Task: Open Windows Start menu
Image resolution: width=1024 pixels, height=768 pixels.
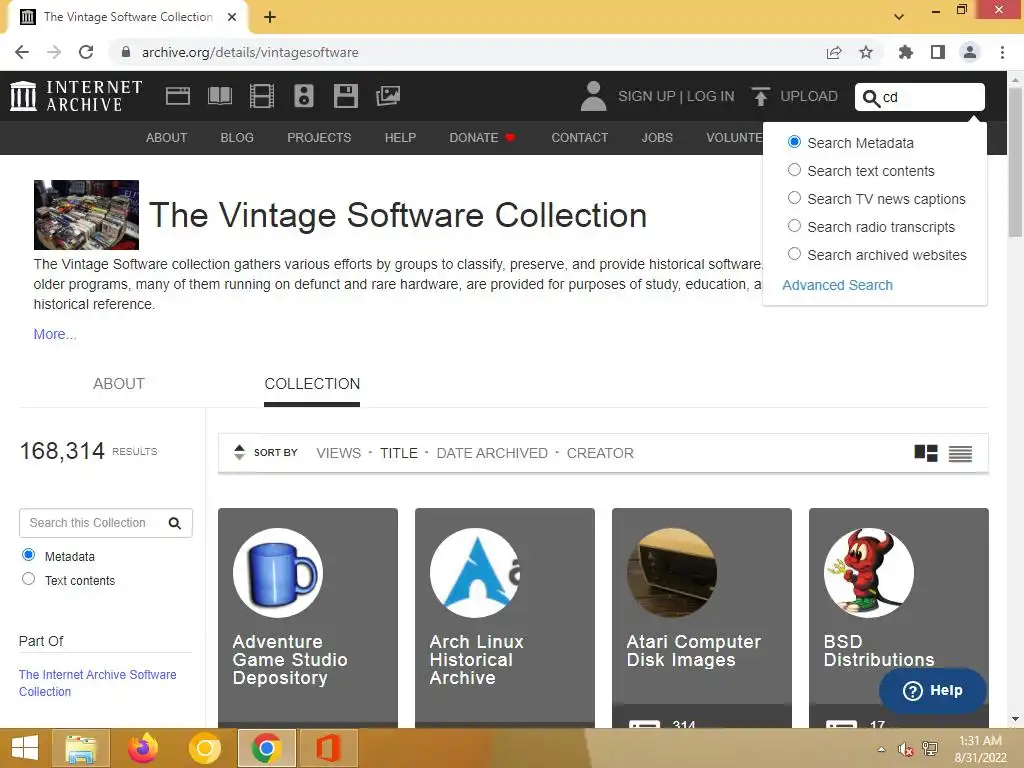Action: (25, 748)
